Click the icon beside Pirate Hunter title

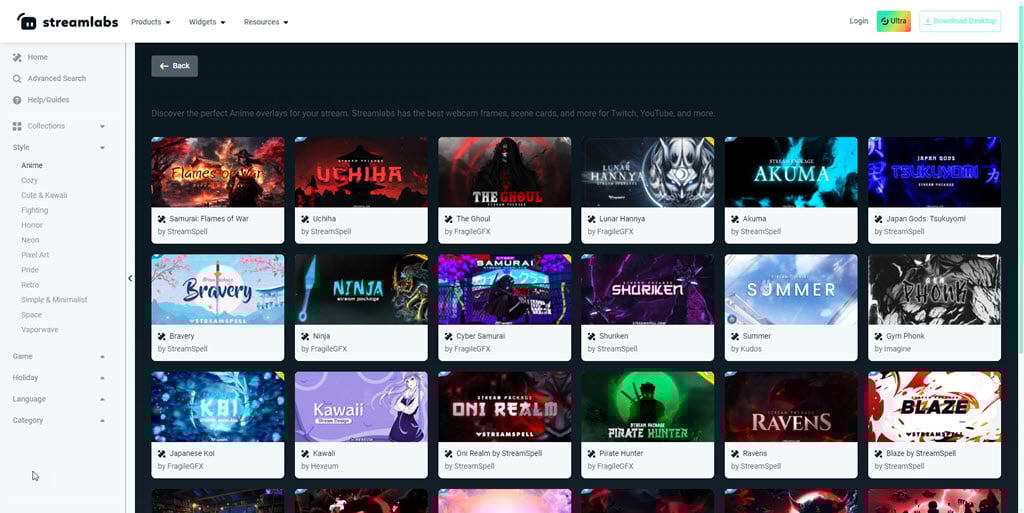click(x=592, y=454)
